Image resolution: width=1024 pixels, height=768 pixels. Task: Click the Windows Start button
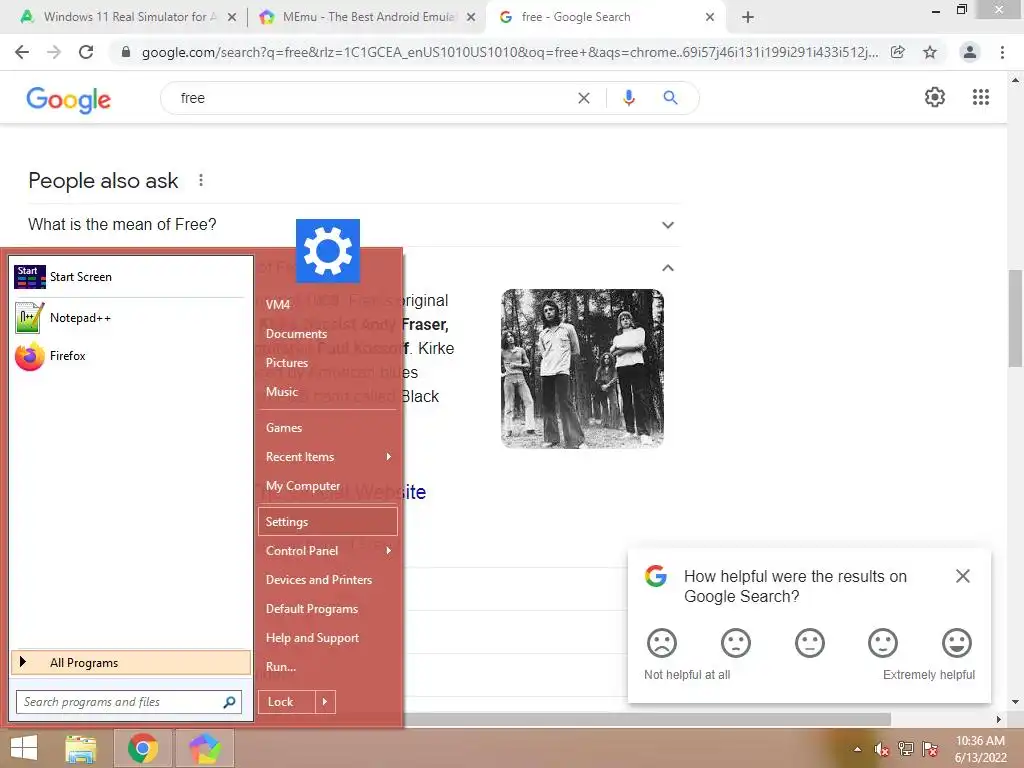[x=24, y=748]
